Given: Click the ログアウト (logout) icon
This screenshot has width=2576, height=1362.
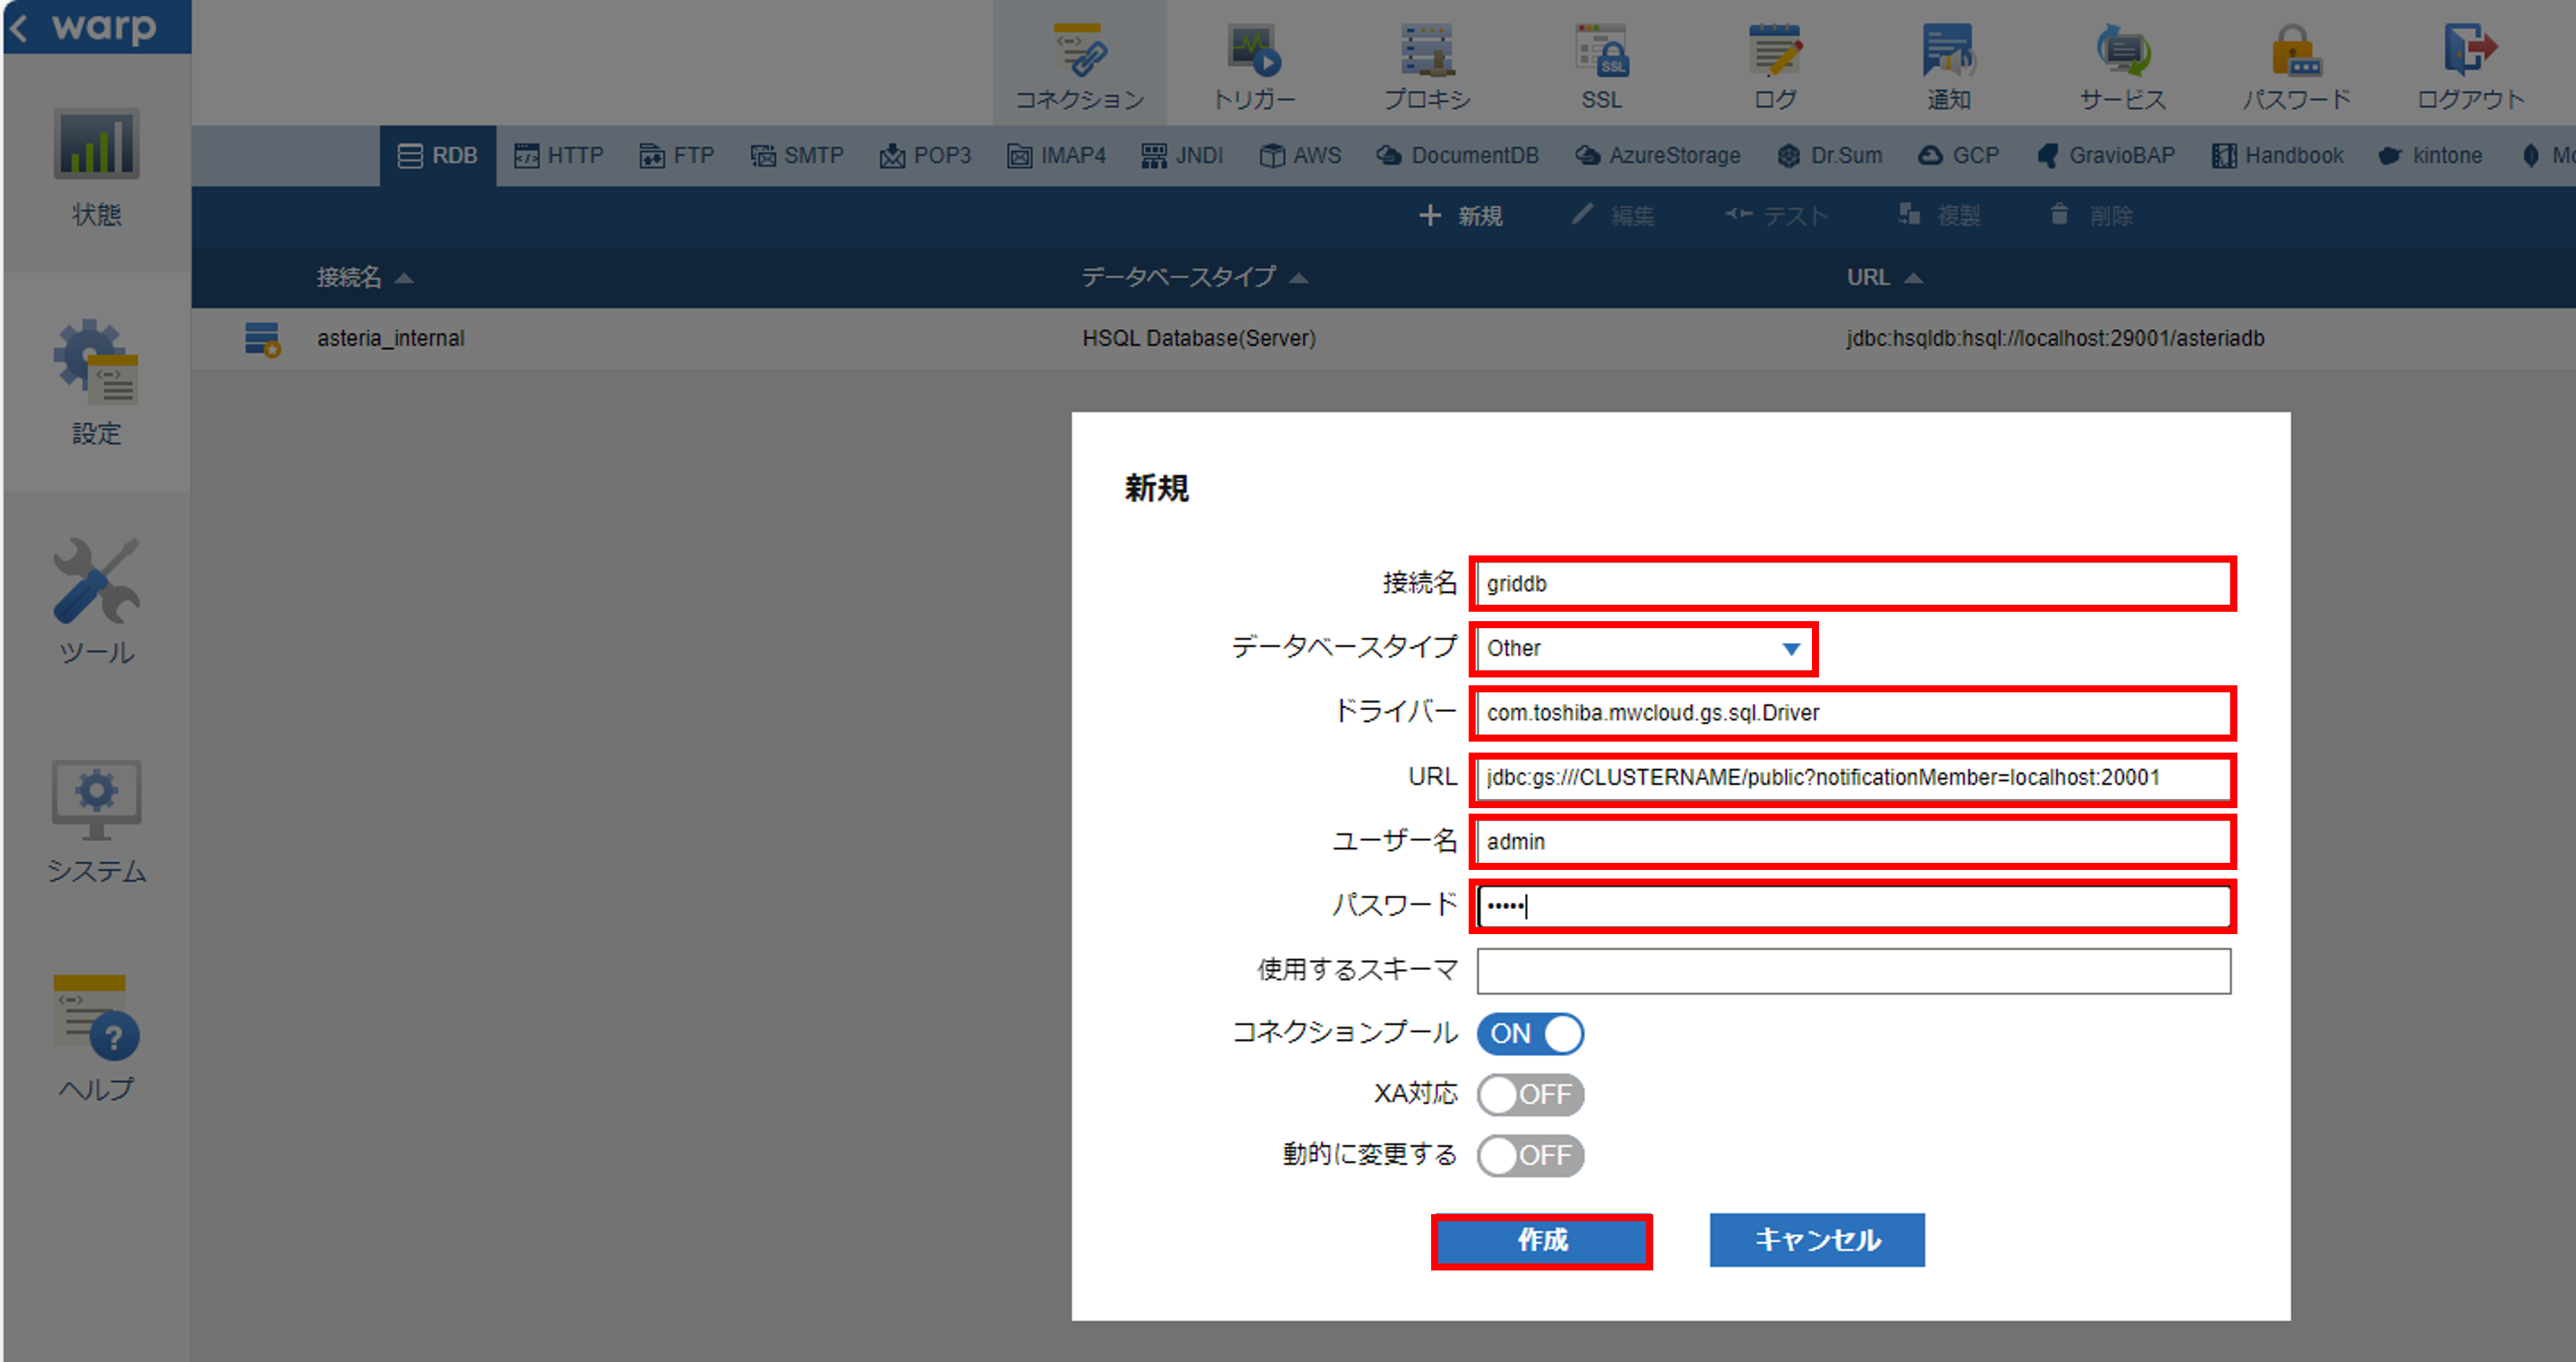Looking at the screenshot, I should [x=2470, y=52].
